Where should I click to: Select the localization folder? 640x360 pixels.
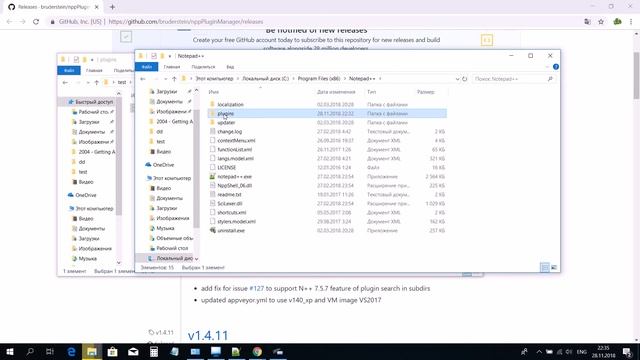(x=230, y=104)
